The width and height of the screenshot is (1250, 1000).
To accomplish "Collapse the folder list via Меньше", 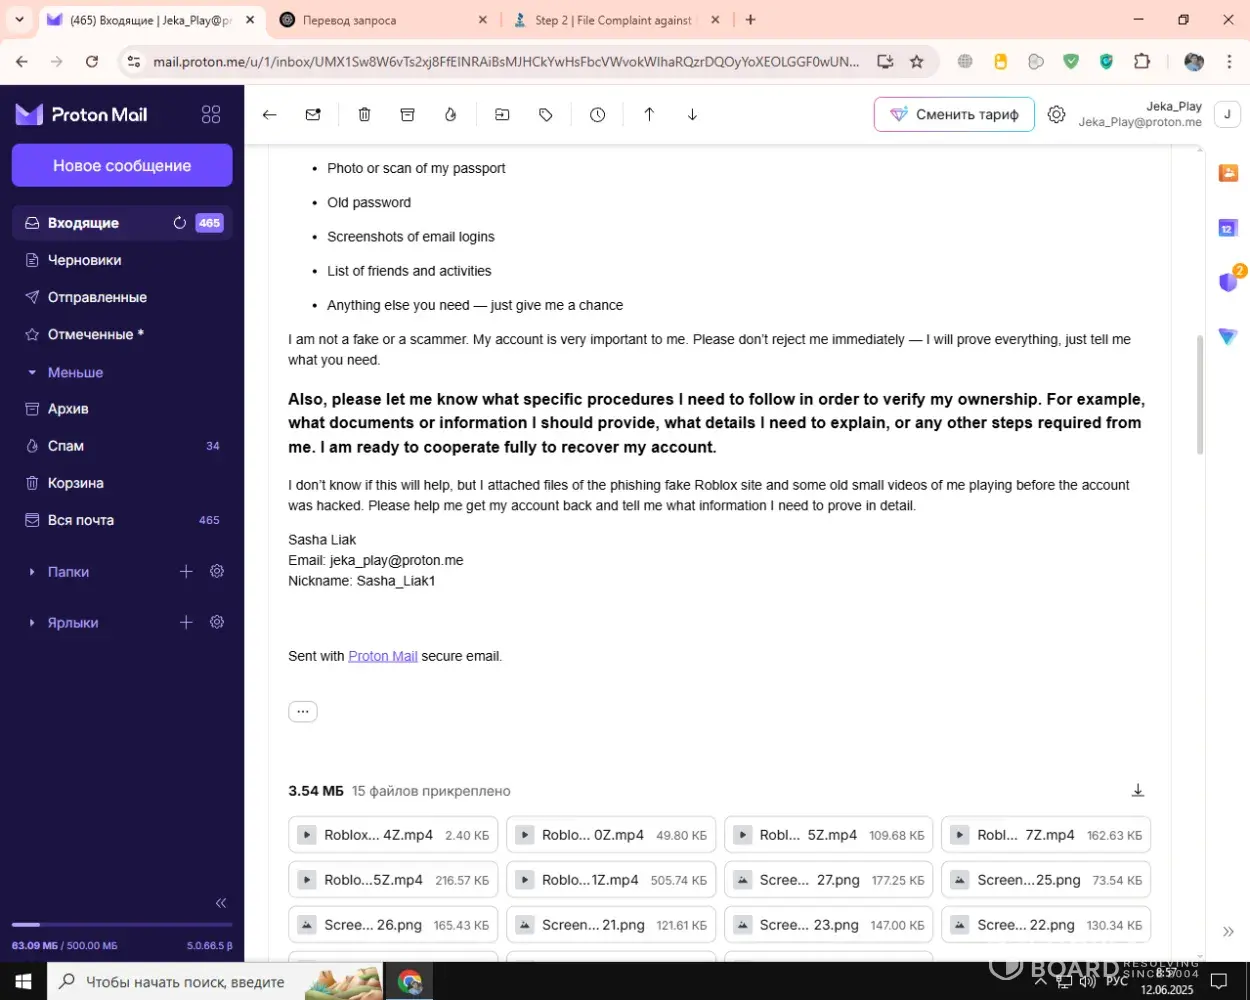I will [75, 372].
